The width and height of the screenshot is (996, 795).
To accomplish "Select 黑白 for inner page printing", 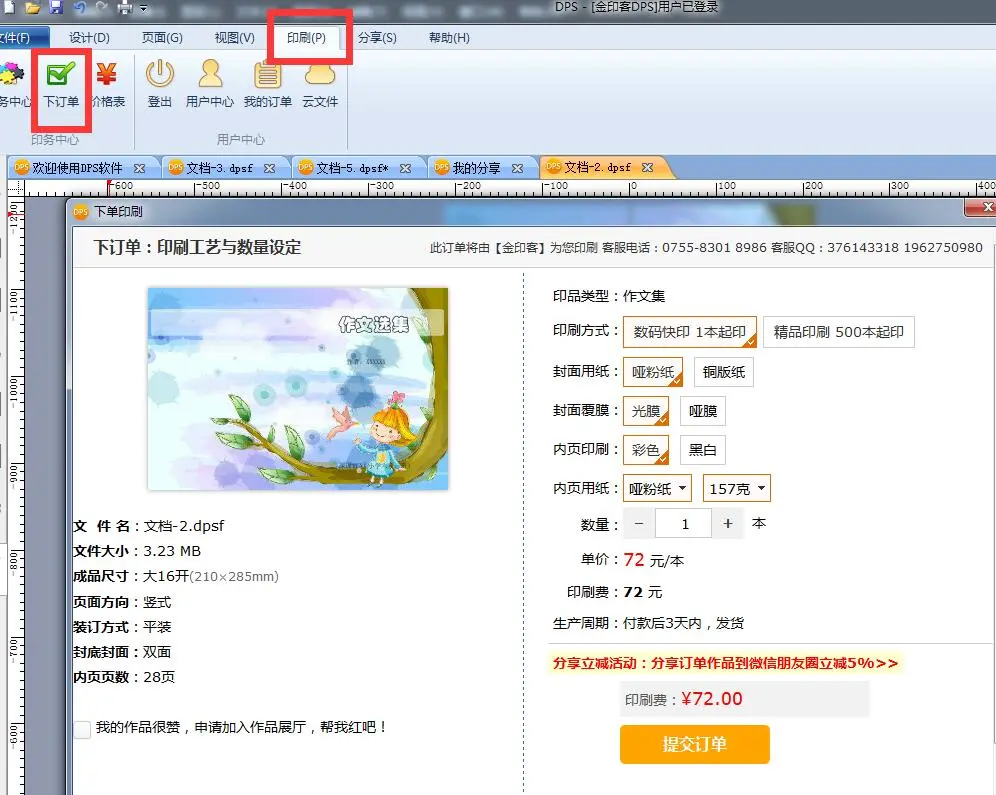I will pos(702,450).
